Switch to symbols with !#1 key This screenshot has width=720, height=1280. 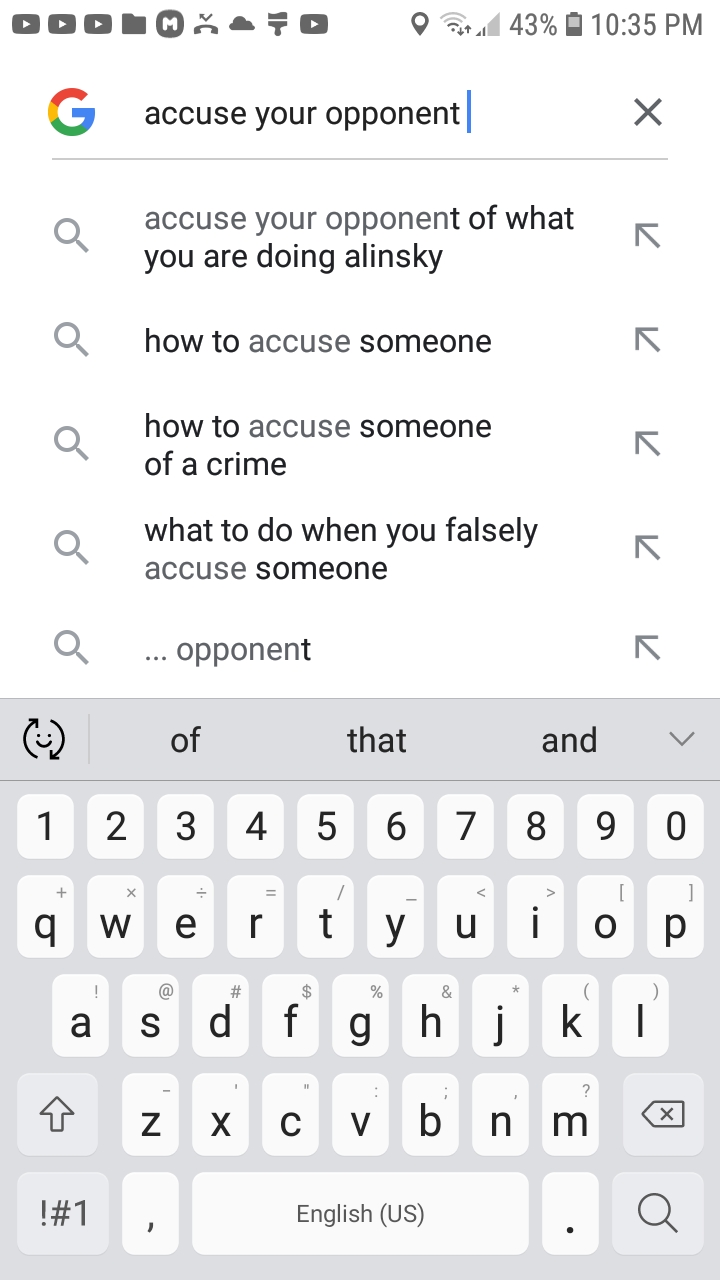pos(63,1214)
